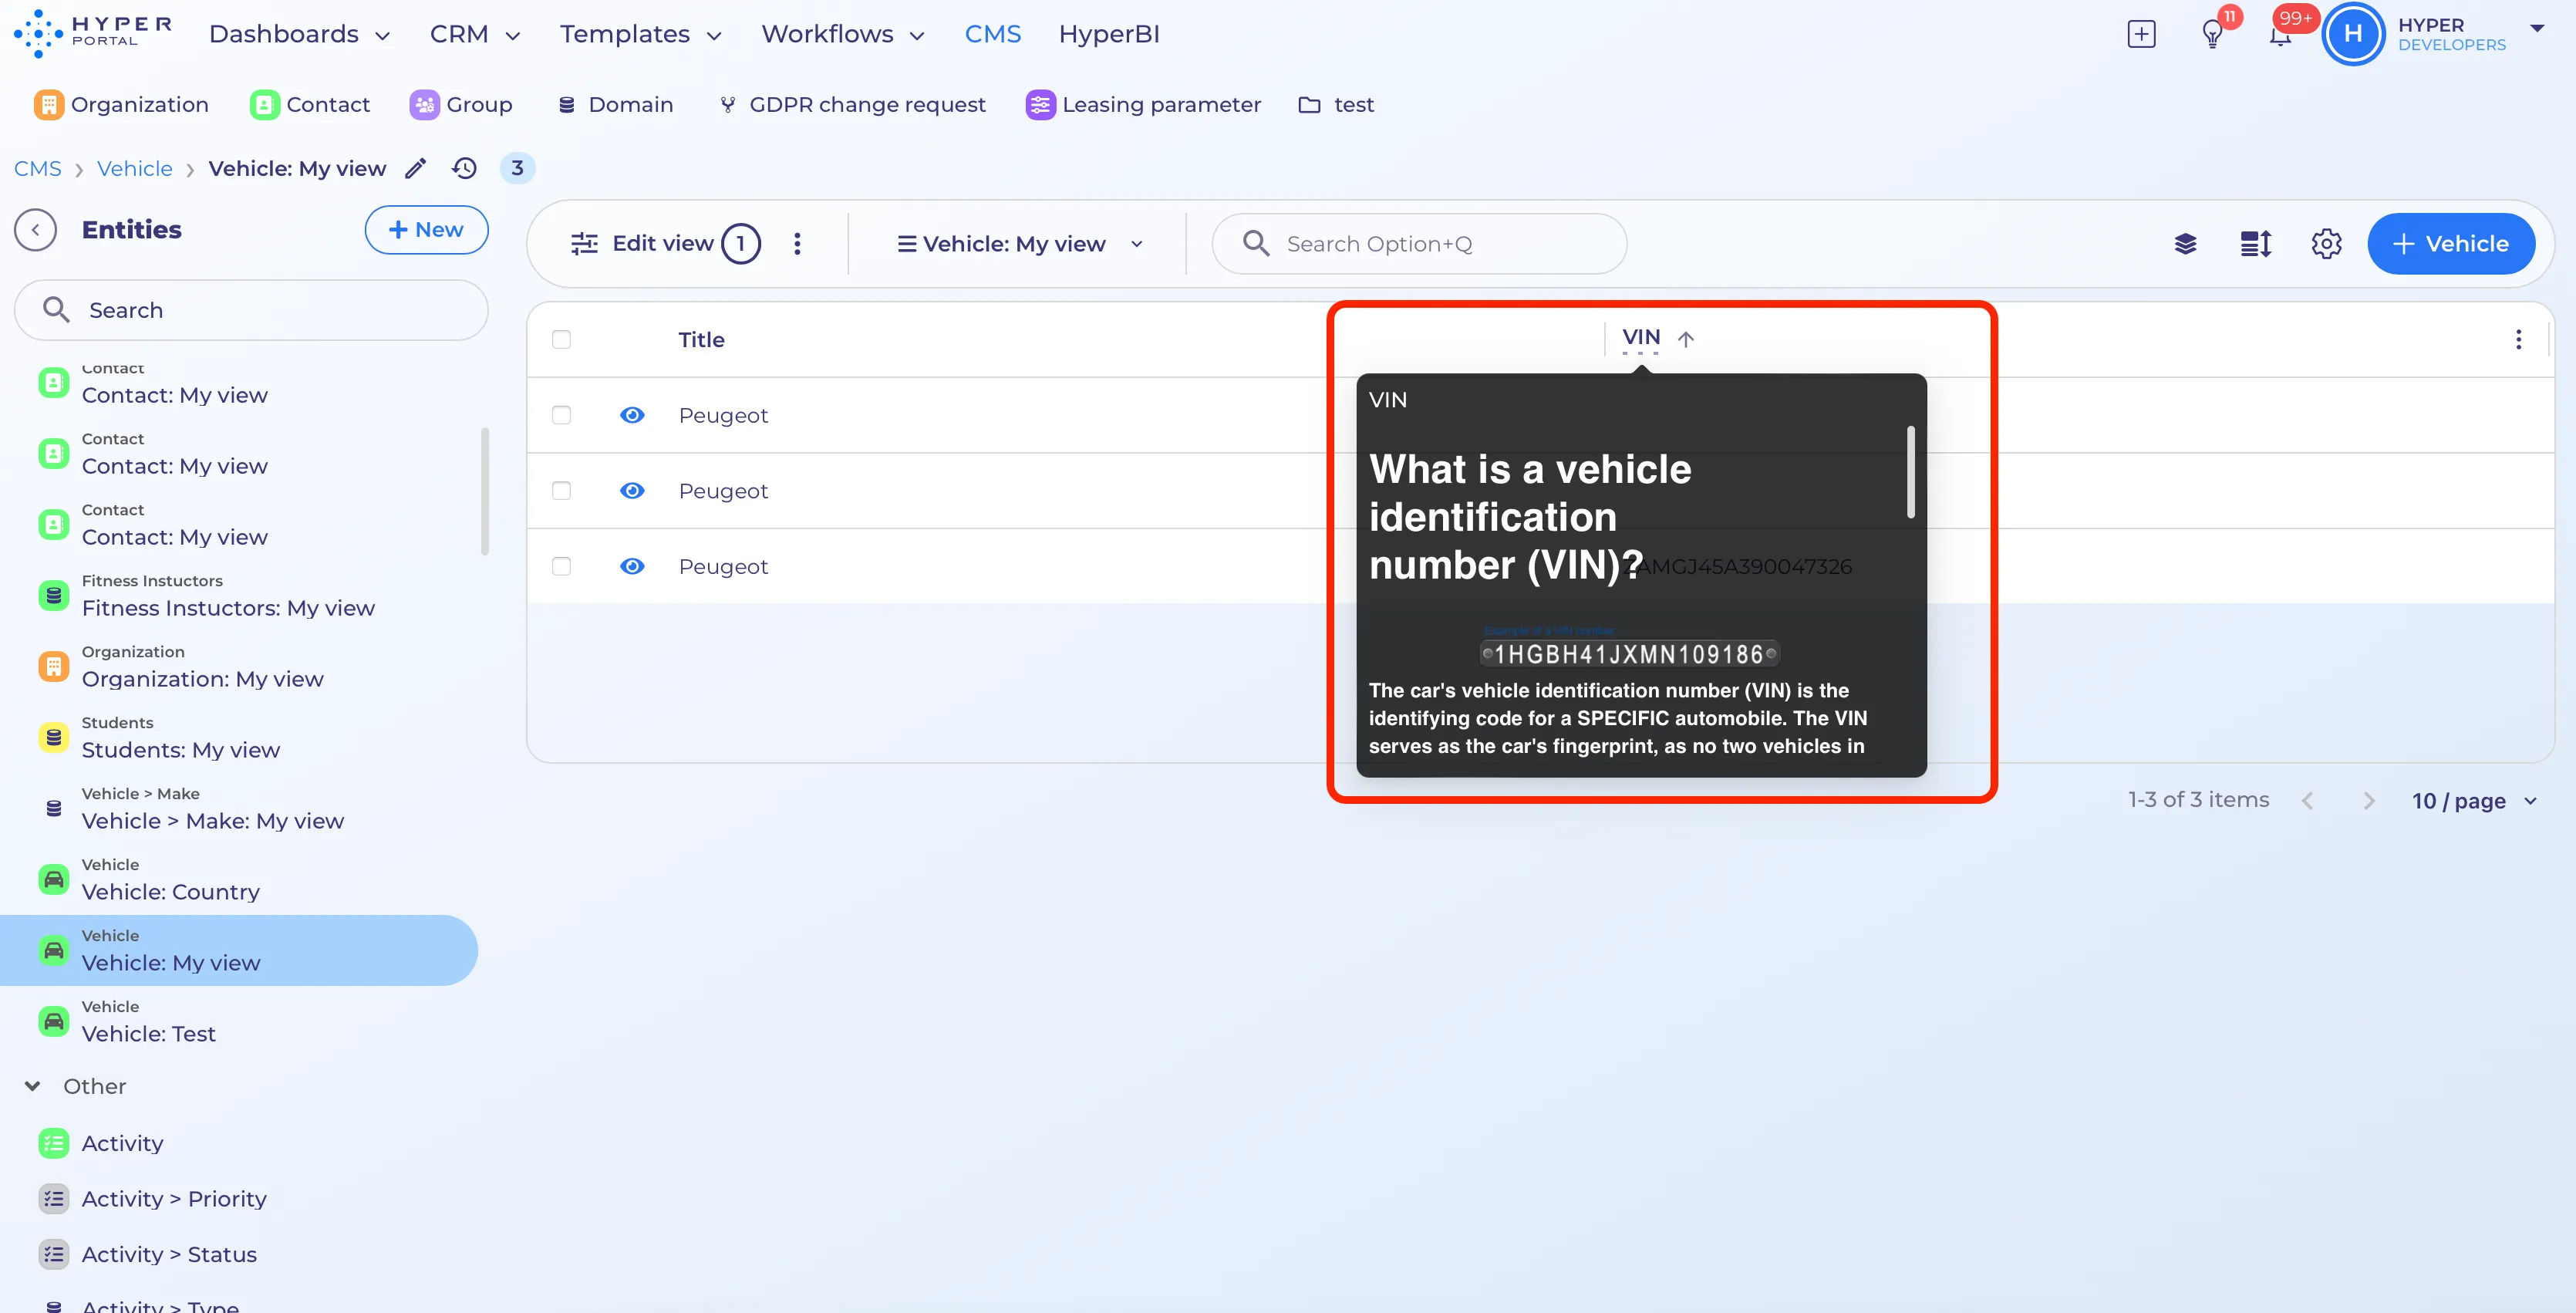Open Organization shortcut icon
This screenshot has height=1313, width=2576.
coord(49,105)
